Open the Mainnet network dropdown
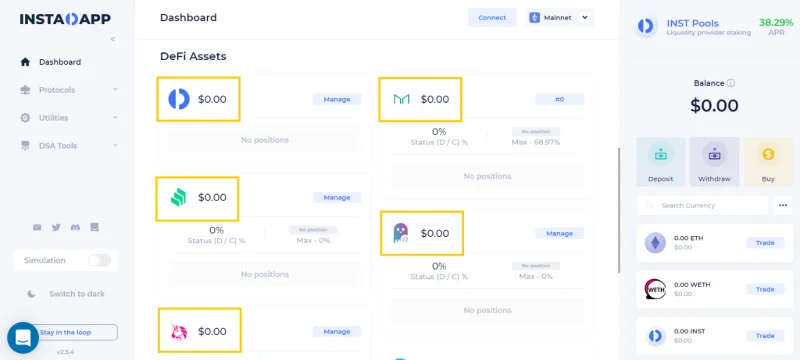 pyautogui.click(x=559, y=18)
